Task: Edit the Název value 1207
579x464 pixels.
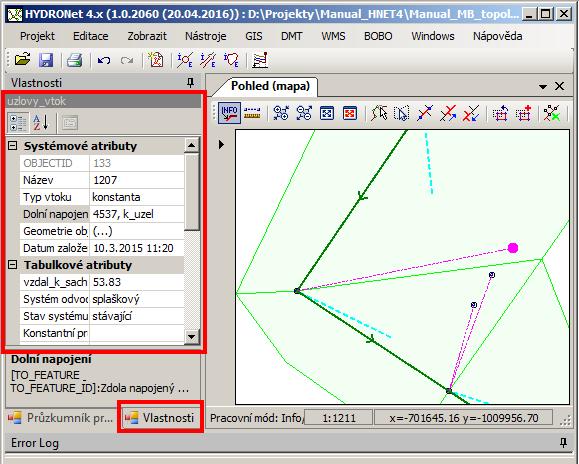Action: [137, 180]
